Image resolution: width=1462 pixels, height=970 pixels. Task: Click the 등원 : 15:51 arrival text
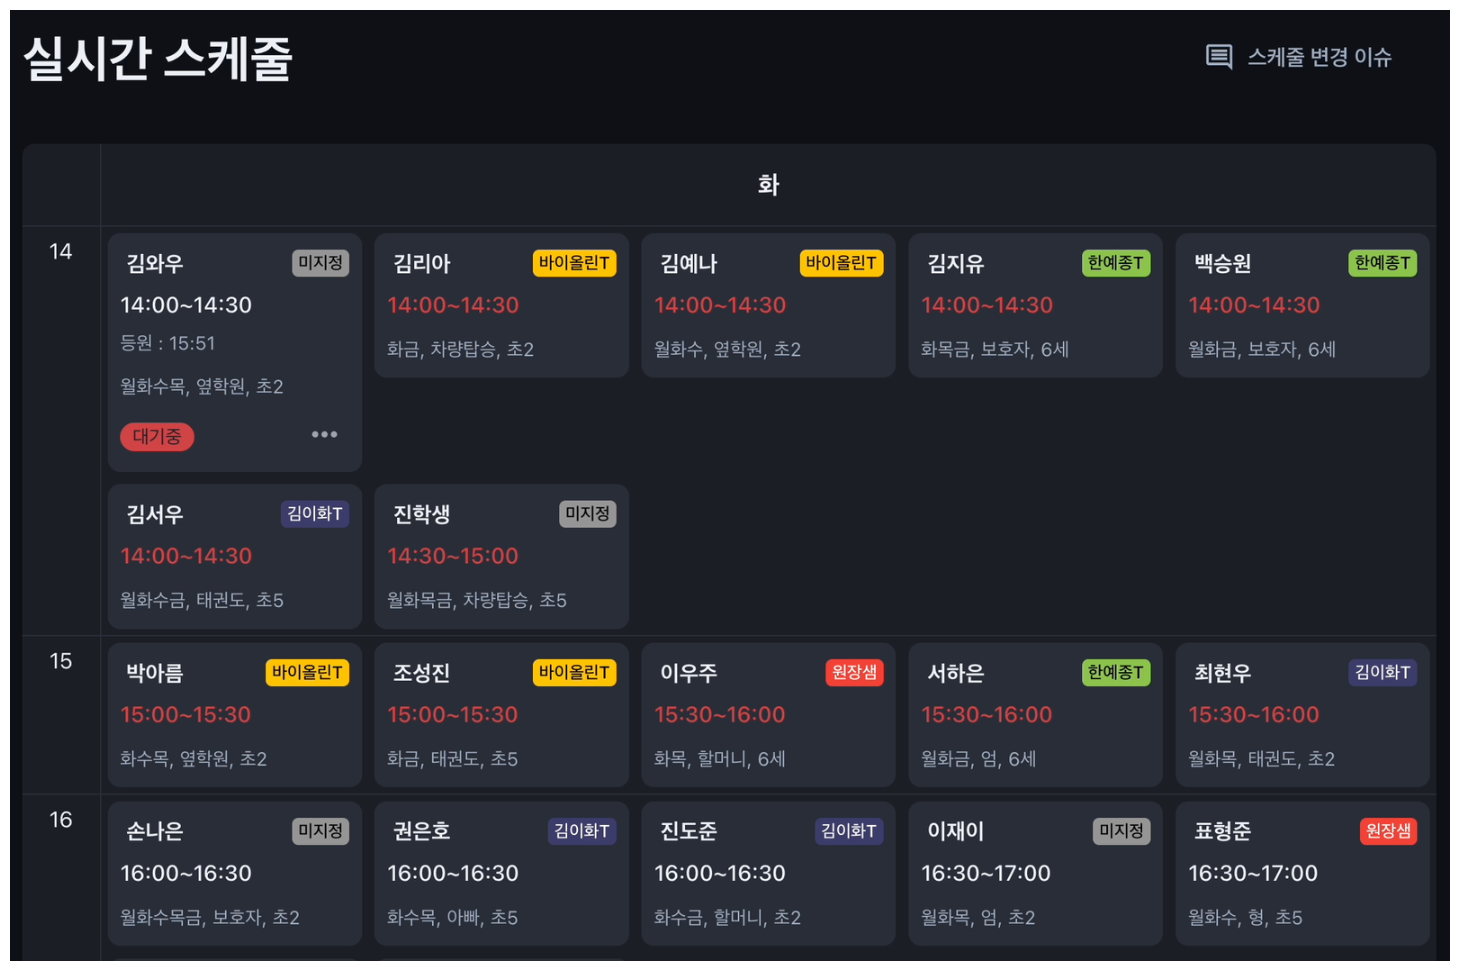168,343
